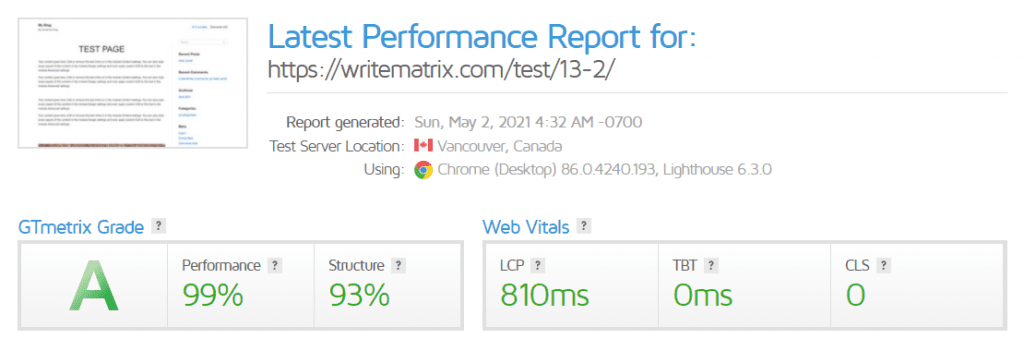Click the question mark next to TBT
The height and width of the screenshot is (363, 1024).
(711, 266)
